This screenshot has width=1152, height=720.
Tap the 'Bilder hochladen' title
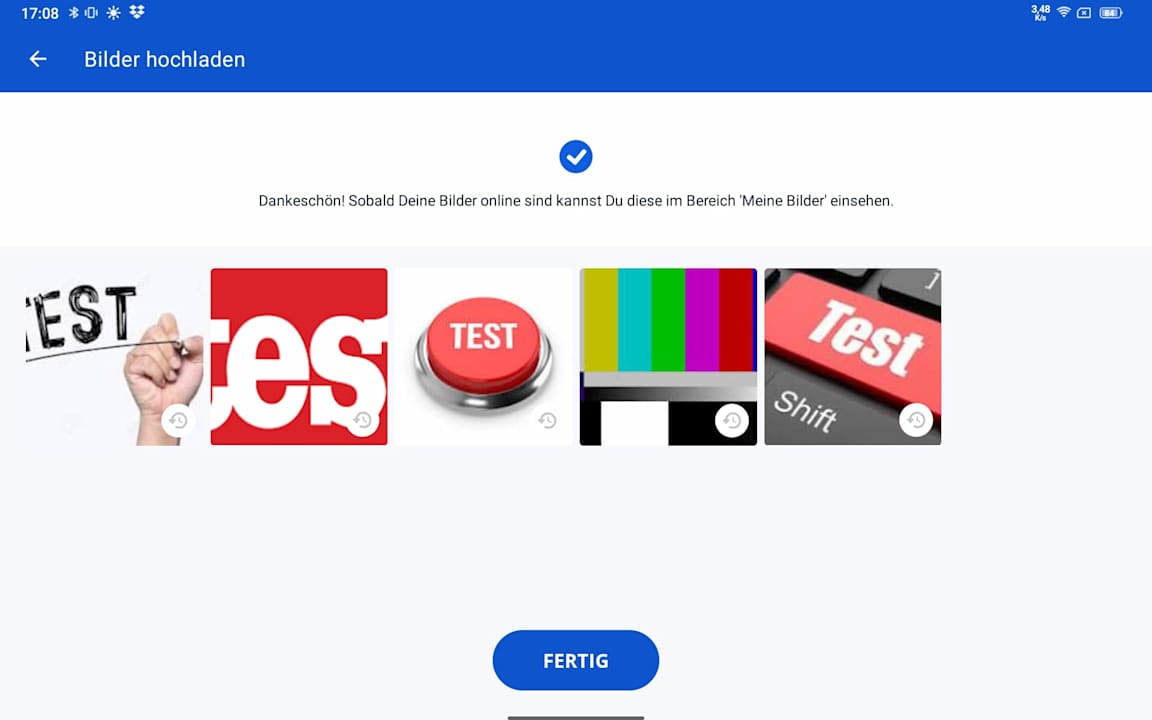point(165,60)
